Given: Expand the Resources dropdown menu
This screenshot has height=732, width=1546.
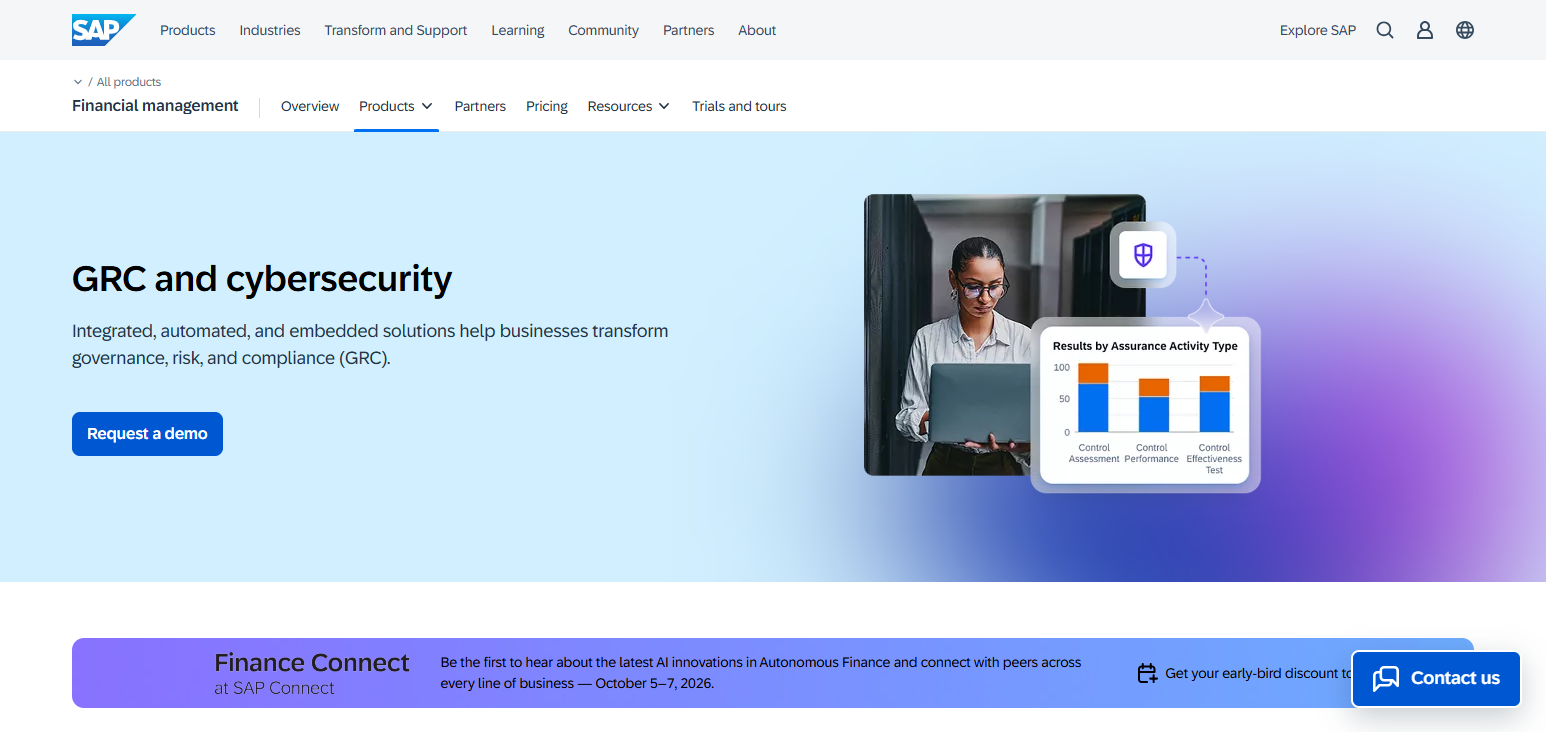Looking at the screenshot, I should point(628,106).
